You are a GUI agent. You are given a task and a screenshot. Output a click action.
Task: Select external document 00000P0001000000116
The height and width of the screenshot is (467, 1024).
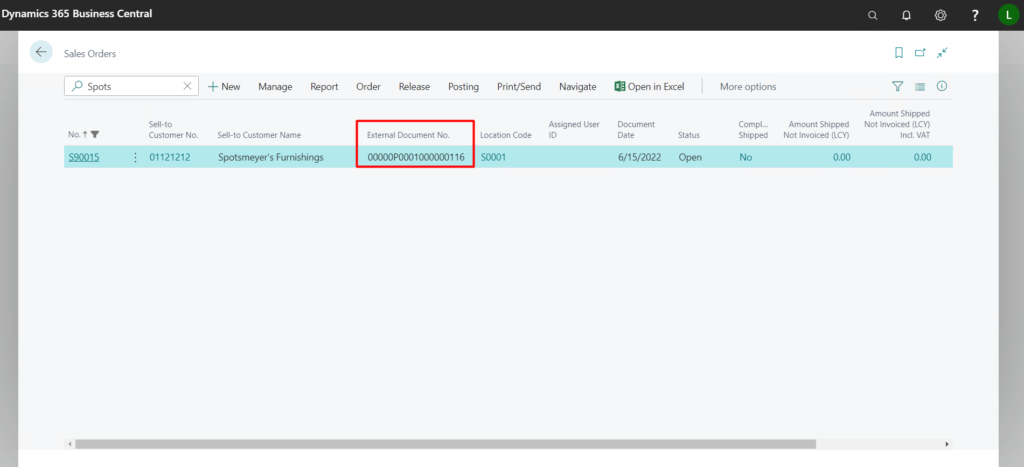[416, 157]
